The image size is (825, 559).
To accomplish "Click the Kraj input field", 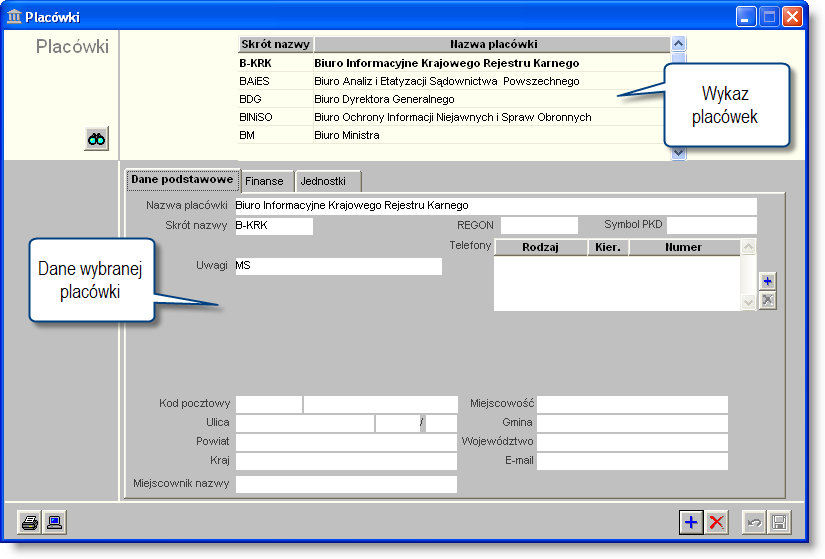I will pyautogui.click(x=346, y=461).
